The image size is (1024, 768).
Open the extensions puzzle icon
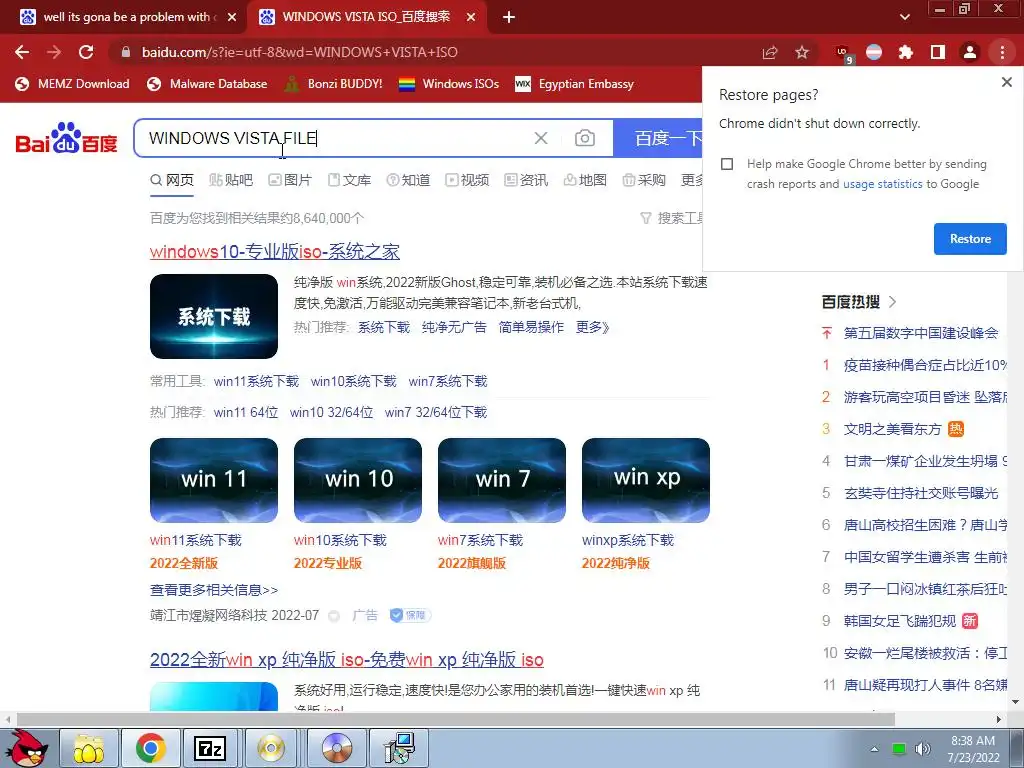pos(905,52)
